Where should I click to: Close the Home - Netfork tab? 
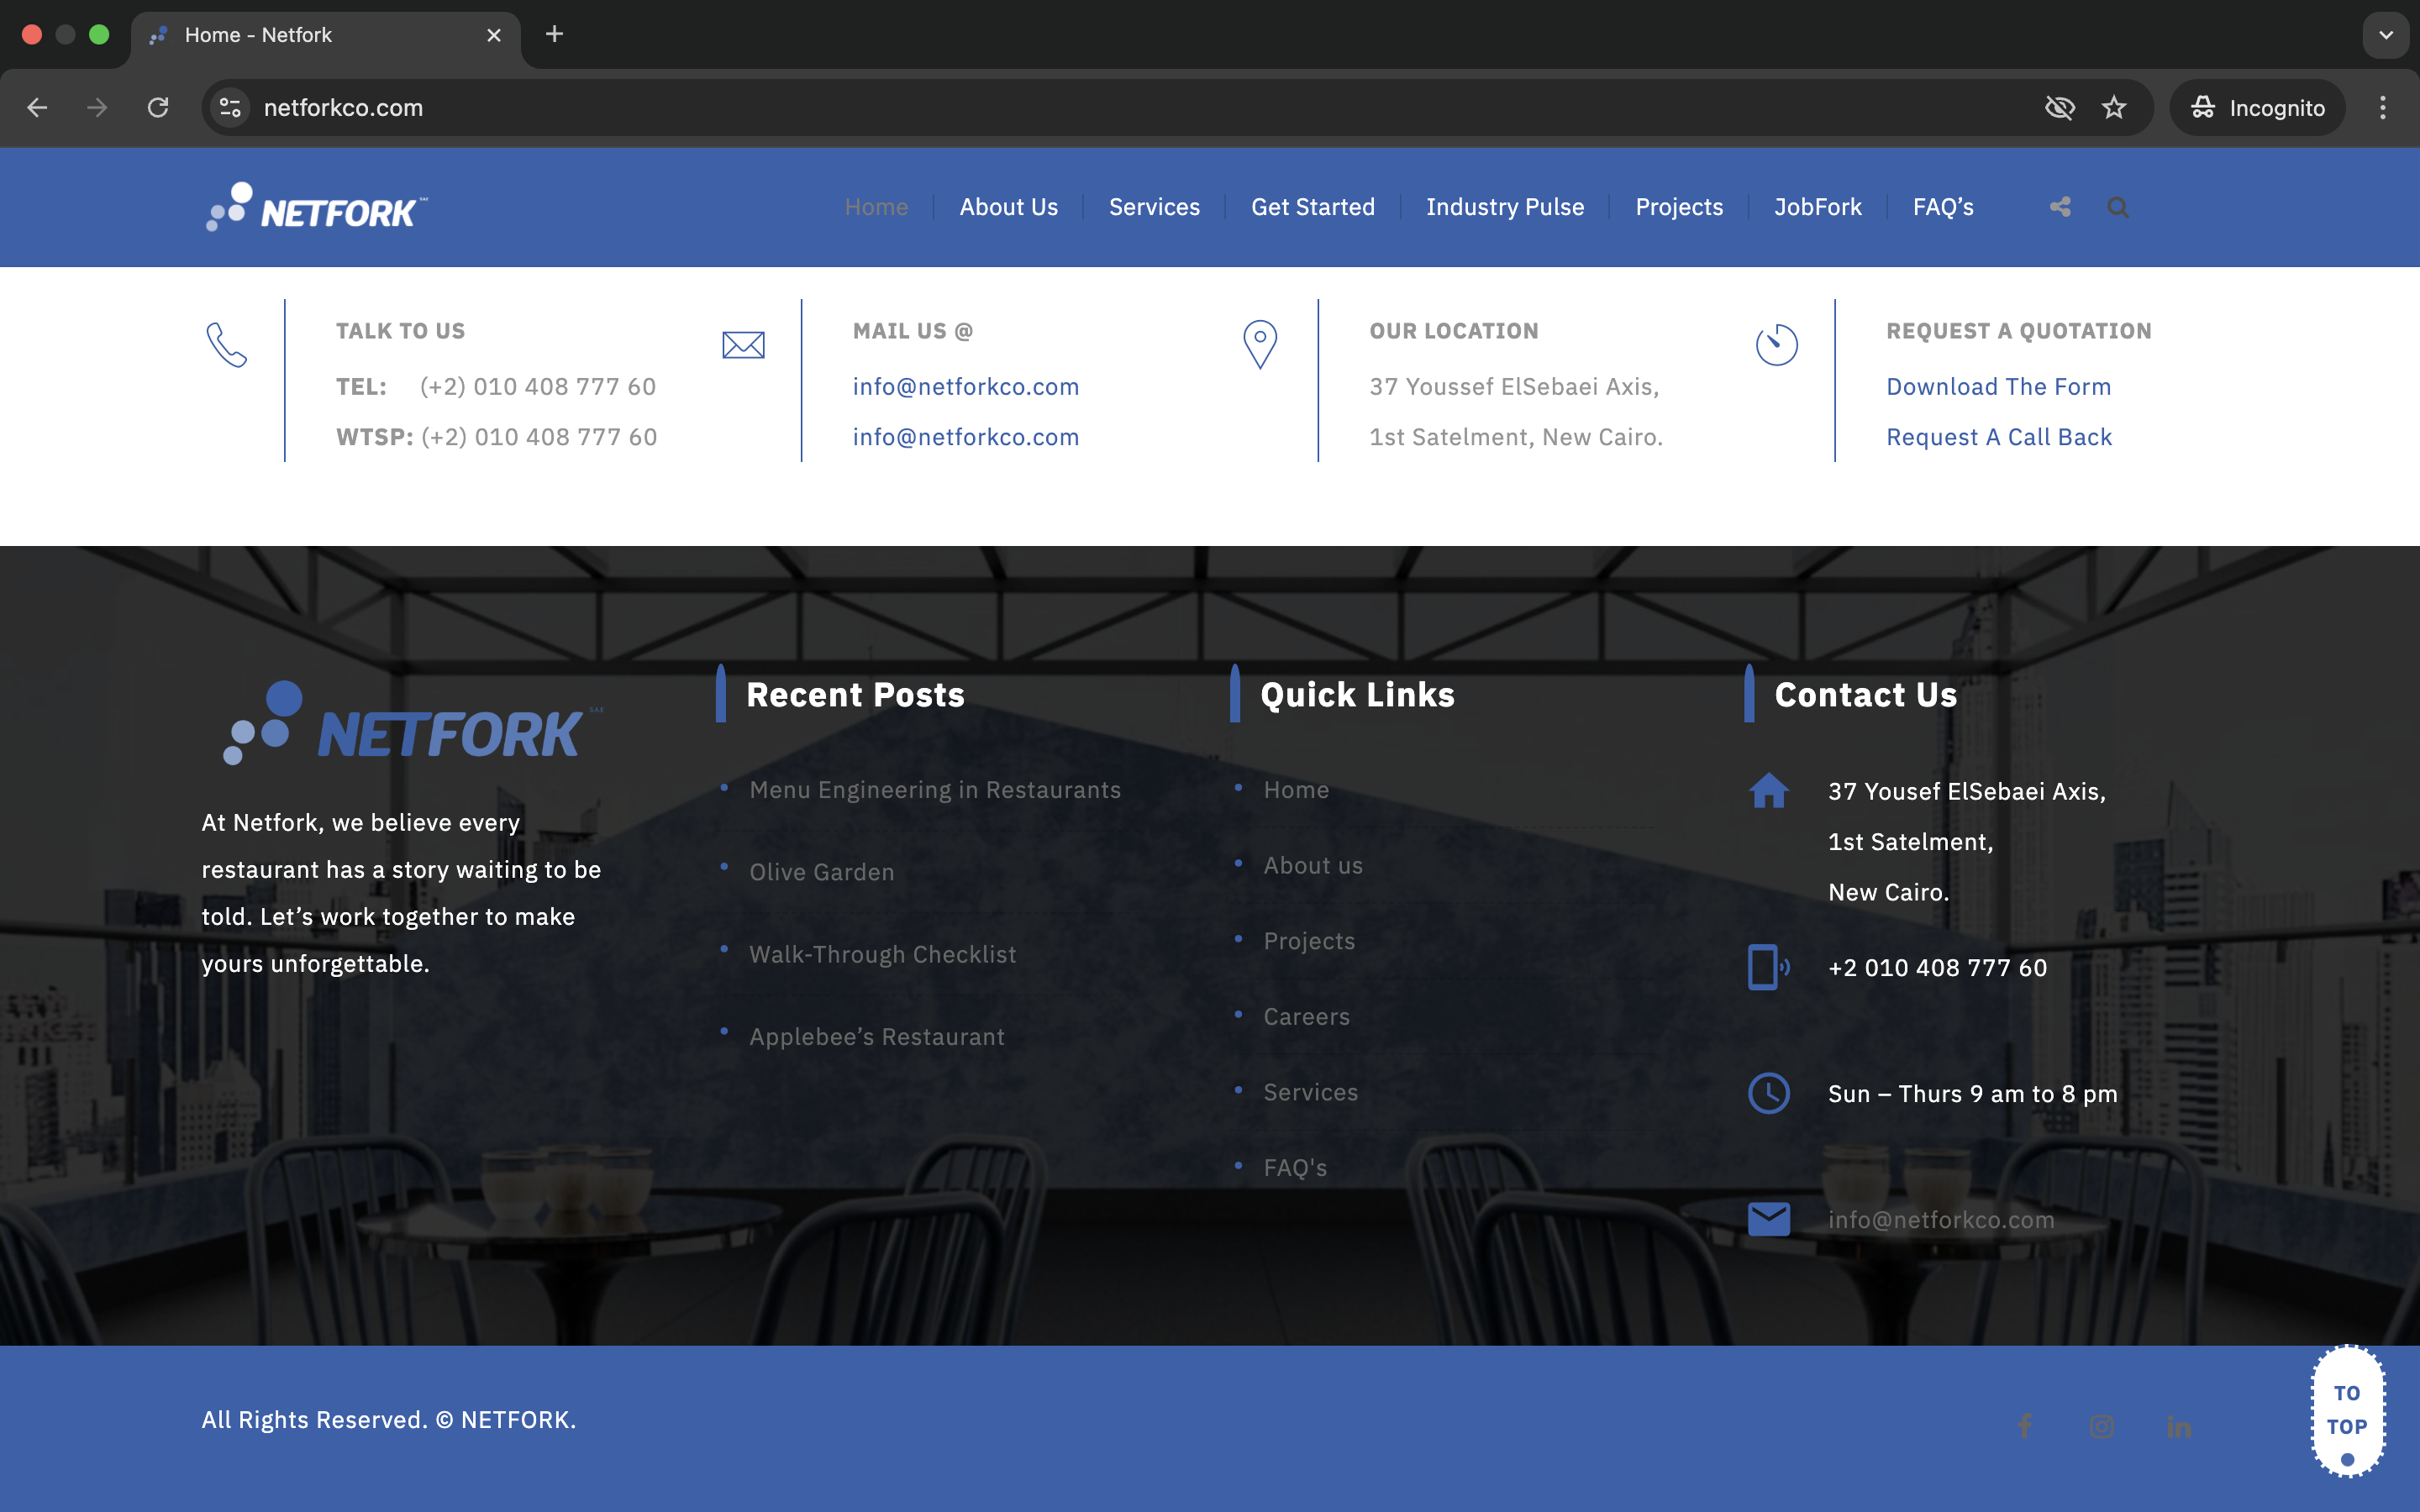click(x=494, y=35)
